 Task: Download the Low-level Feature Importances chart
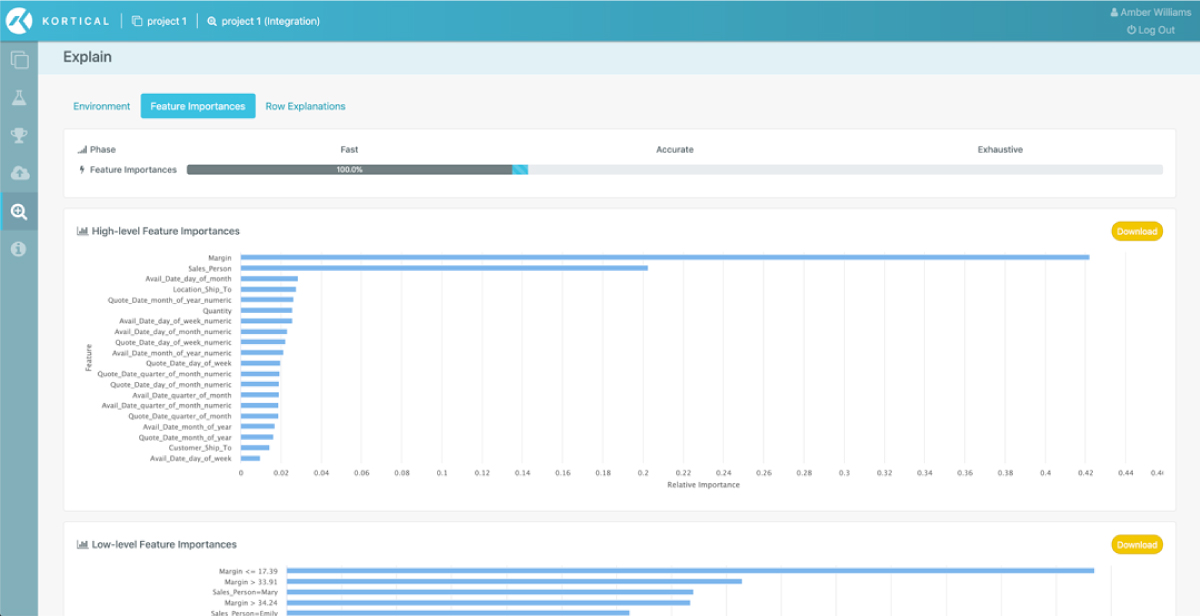tap(1137, 545)
